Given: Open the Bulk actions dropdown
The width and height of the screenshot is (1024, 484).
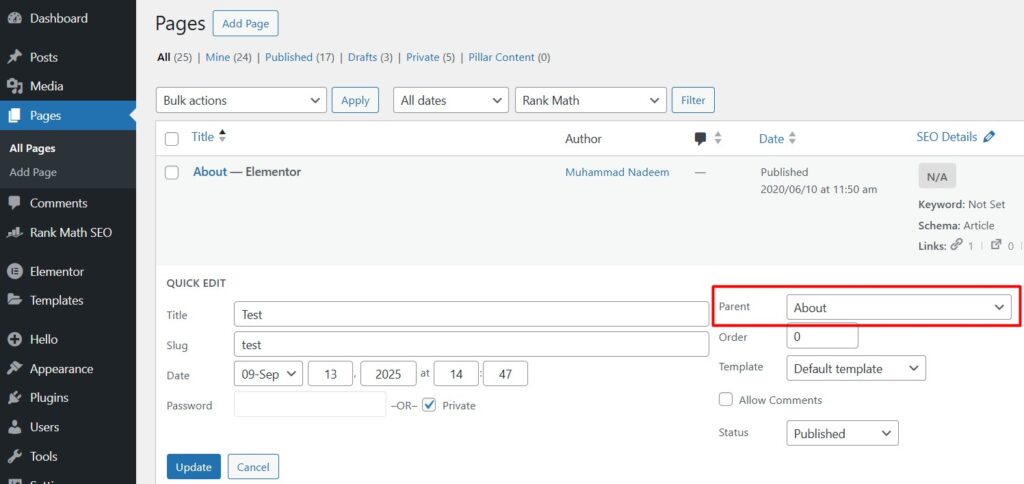Looking at the screenshot, I should (242, 101).
